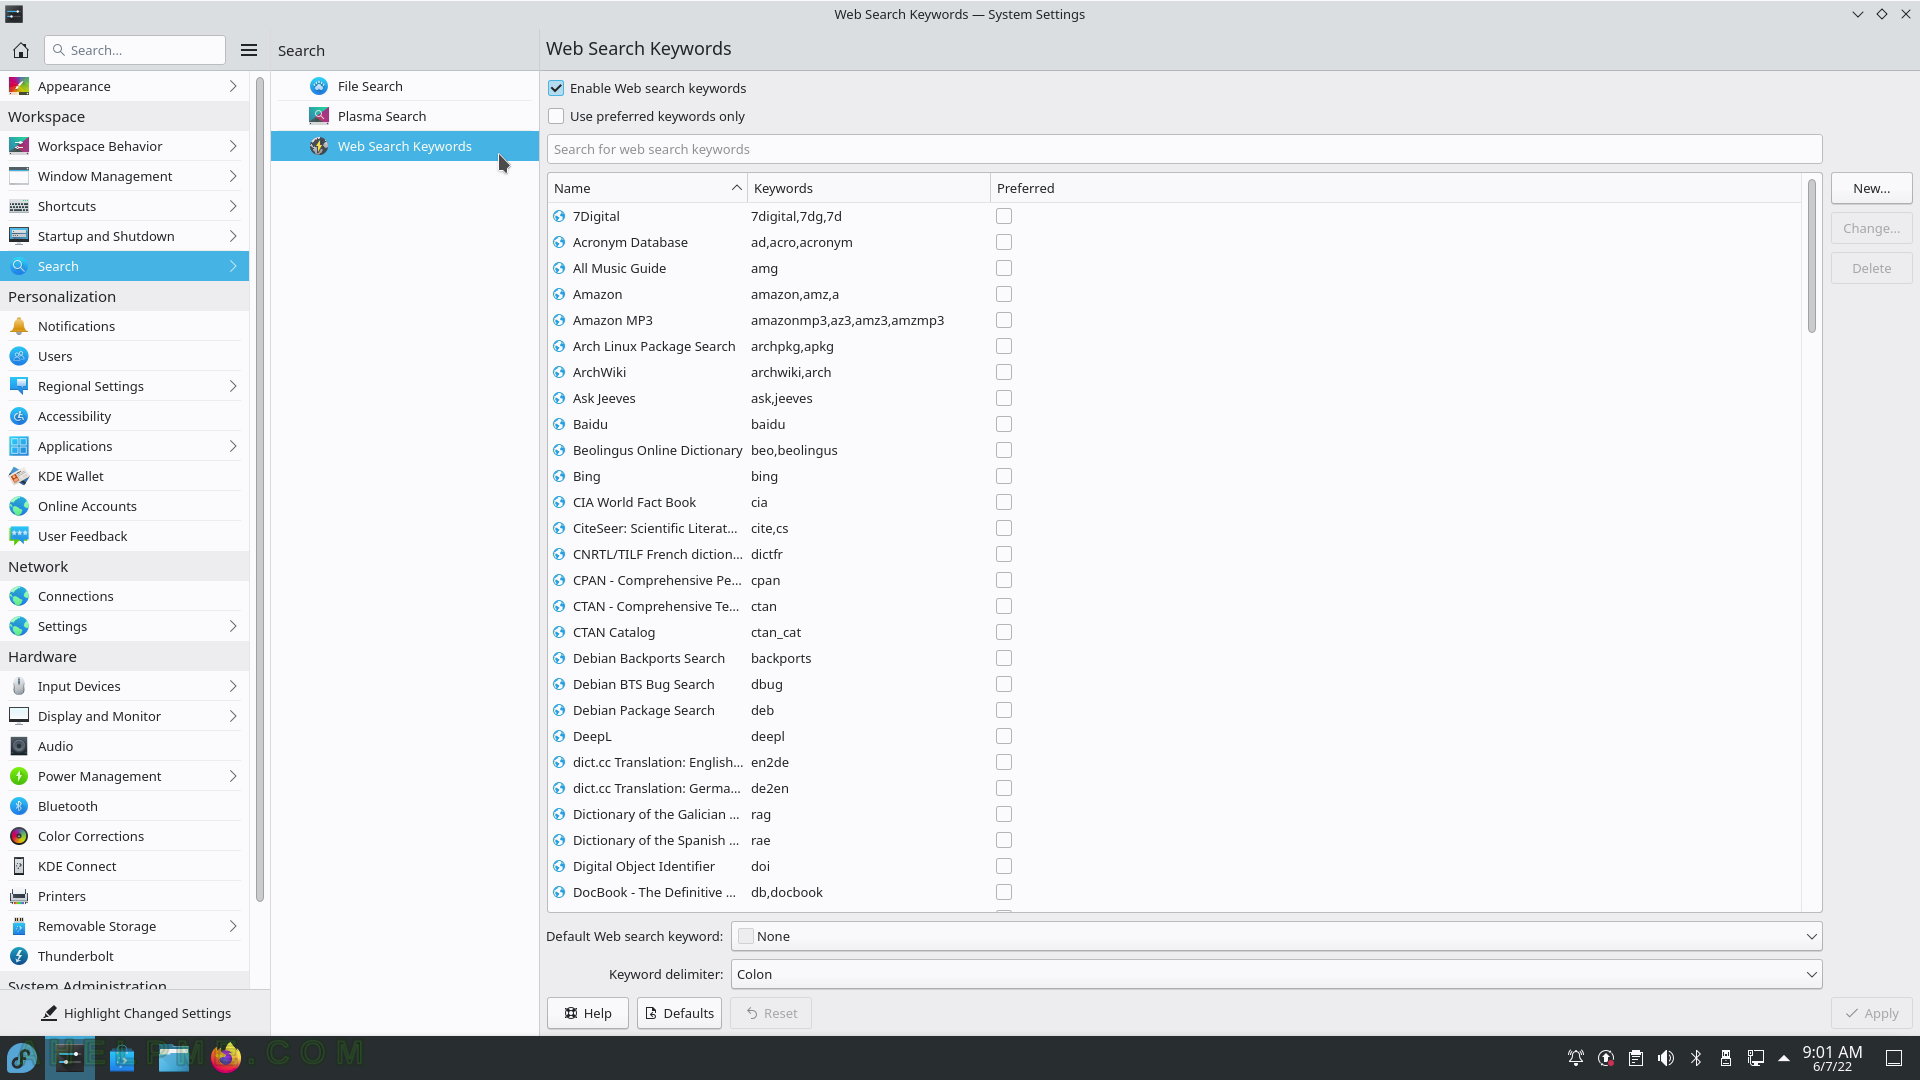Click the New... button
The height and width of the screenshot is (1080, 1920).
point(1871,188)
